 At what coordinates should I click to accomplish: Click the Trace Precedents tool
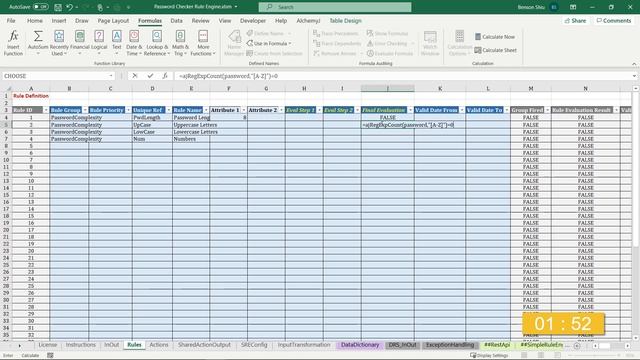336,33
